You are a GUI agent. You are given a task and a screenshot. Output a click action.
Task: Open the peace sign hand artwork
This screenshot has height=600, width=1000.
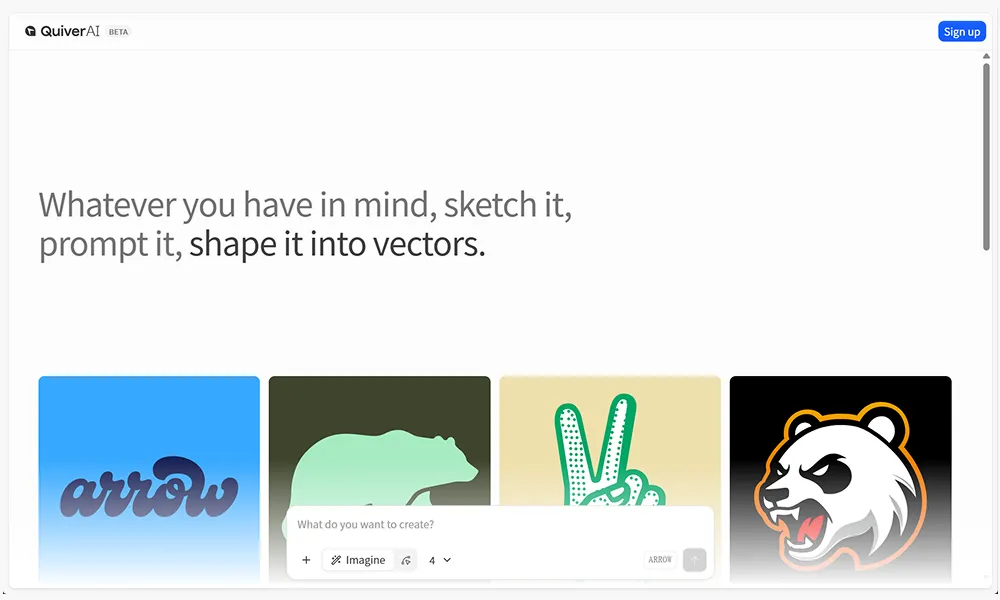pos(610,440)
